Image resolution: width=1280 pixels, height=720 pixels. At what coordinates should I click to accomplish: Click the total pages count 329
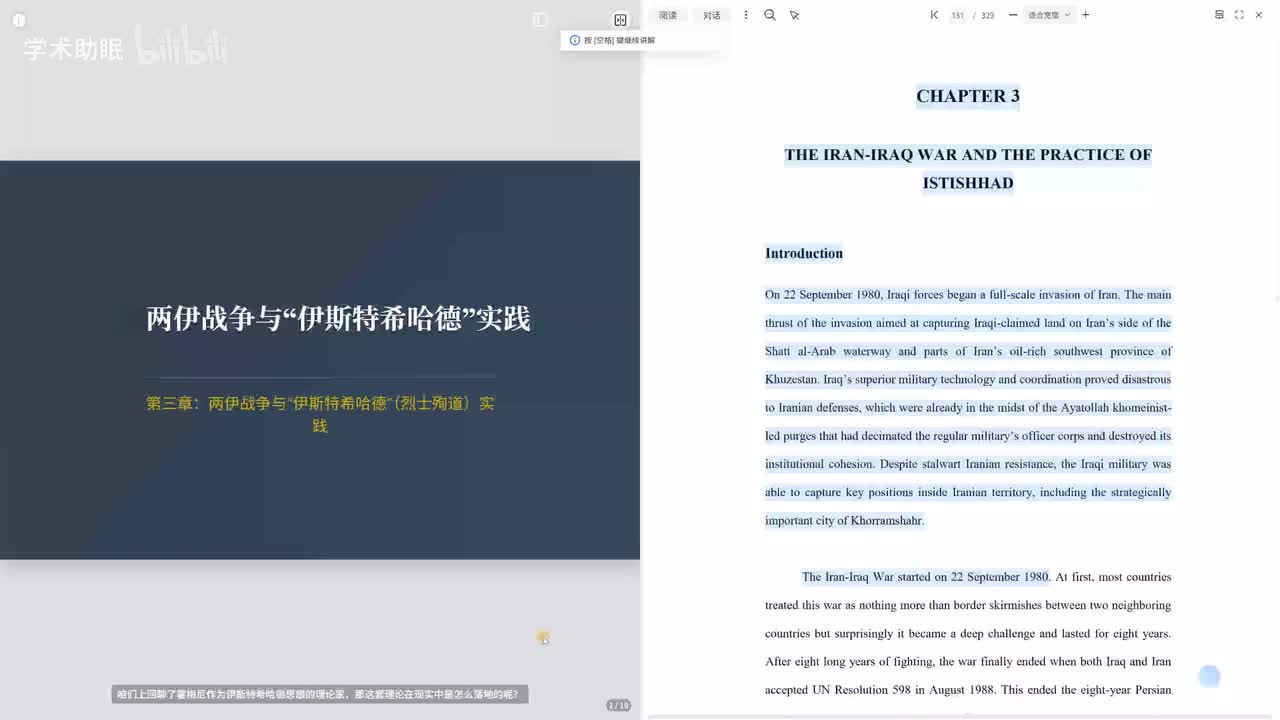[x=988, y=15]
